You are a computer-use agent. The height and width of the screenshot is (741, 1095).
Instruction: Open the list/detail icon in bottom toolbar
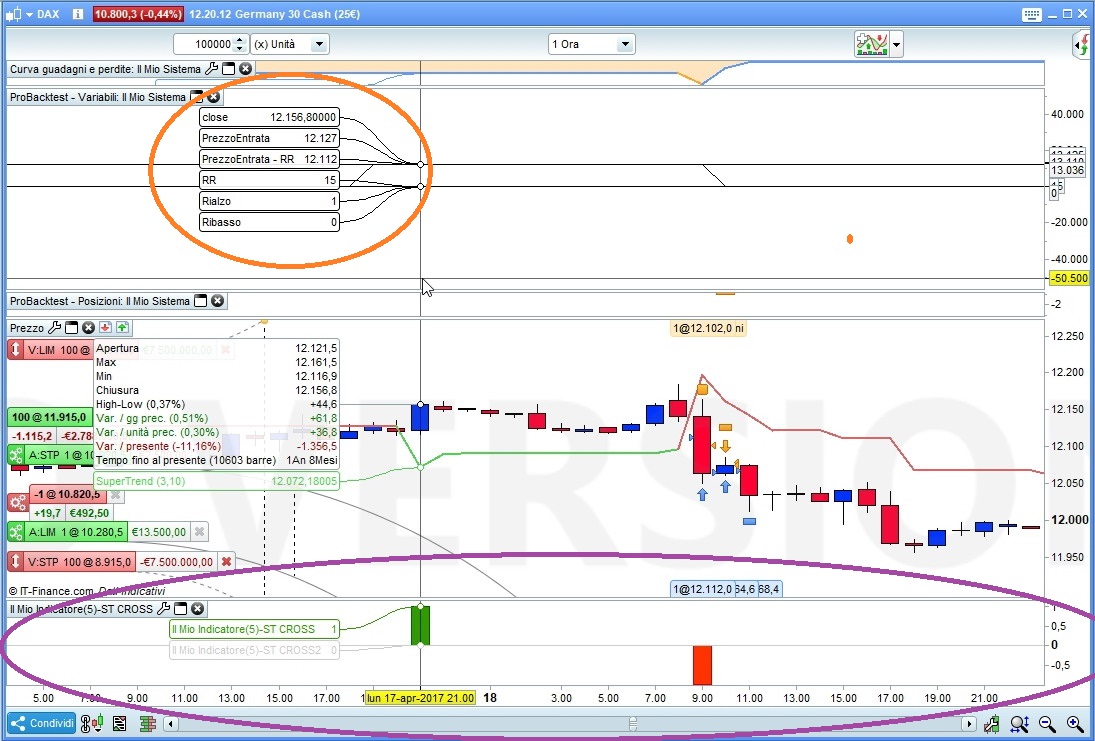119,724
